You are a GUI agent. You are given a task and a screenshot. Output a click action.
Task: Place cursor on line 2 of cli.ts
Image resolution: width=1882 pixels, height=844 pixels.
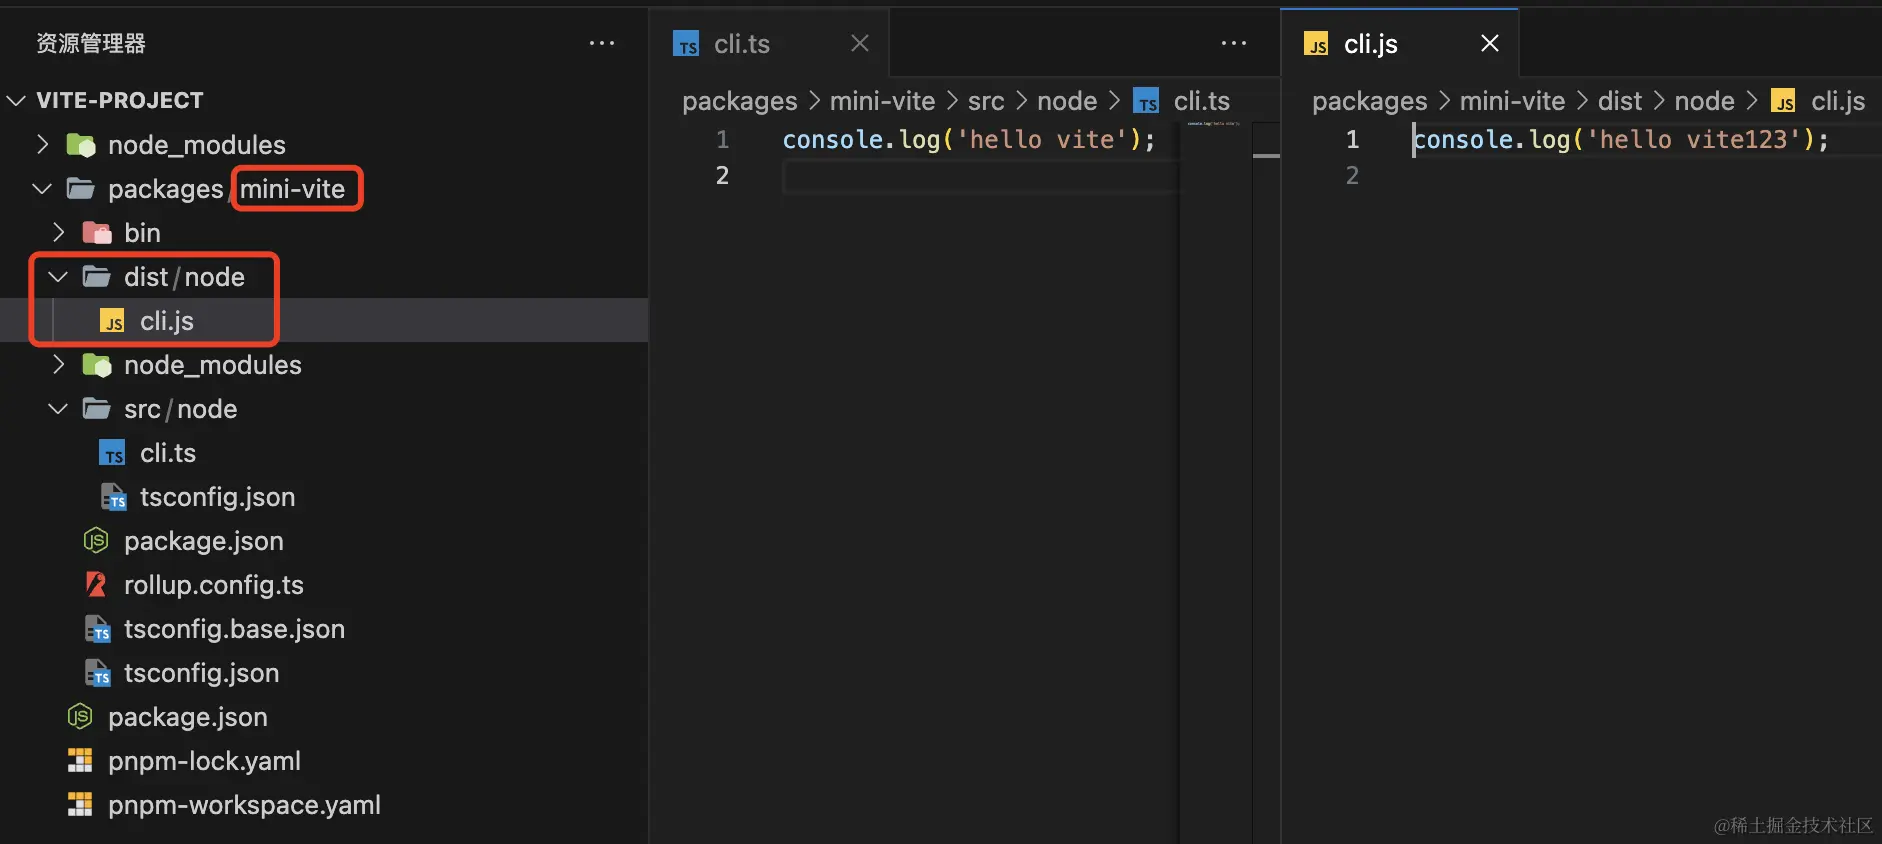[x=980, y=176]
